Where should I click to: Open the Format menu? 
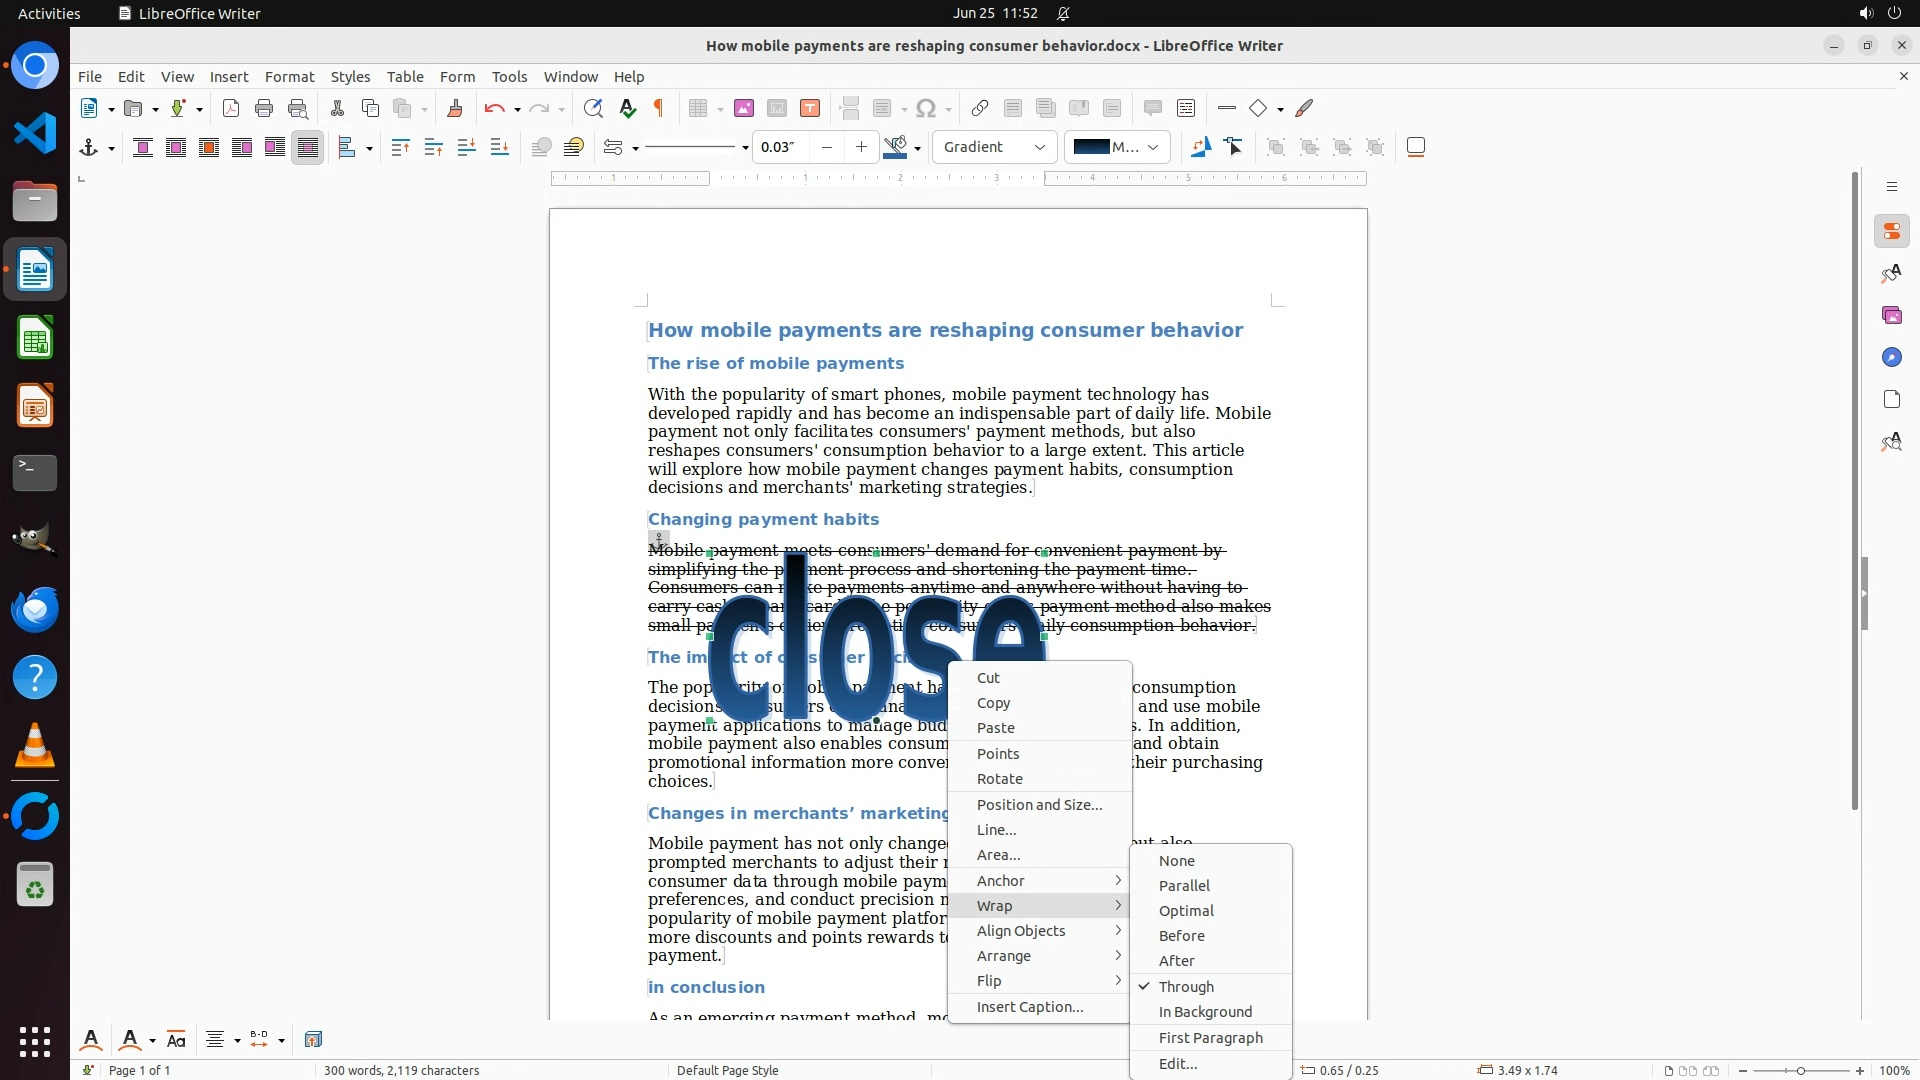pyautogui.click(x=289, y=77)
